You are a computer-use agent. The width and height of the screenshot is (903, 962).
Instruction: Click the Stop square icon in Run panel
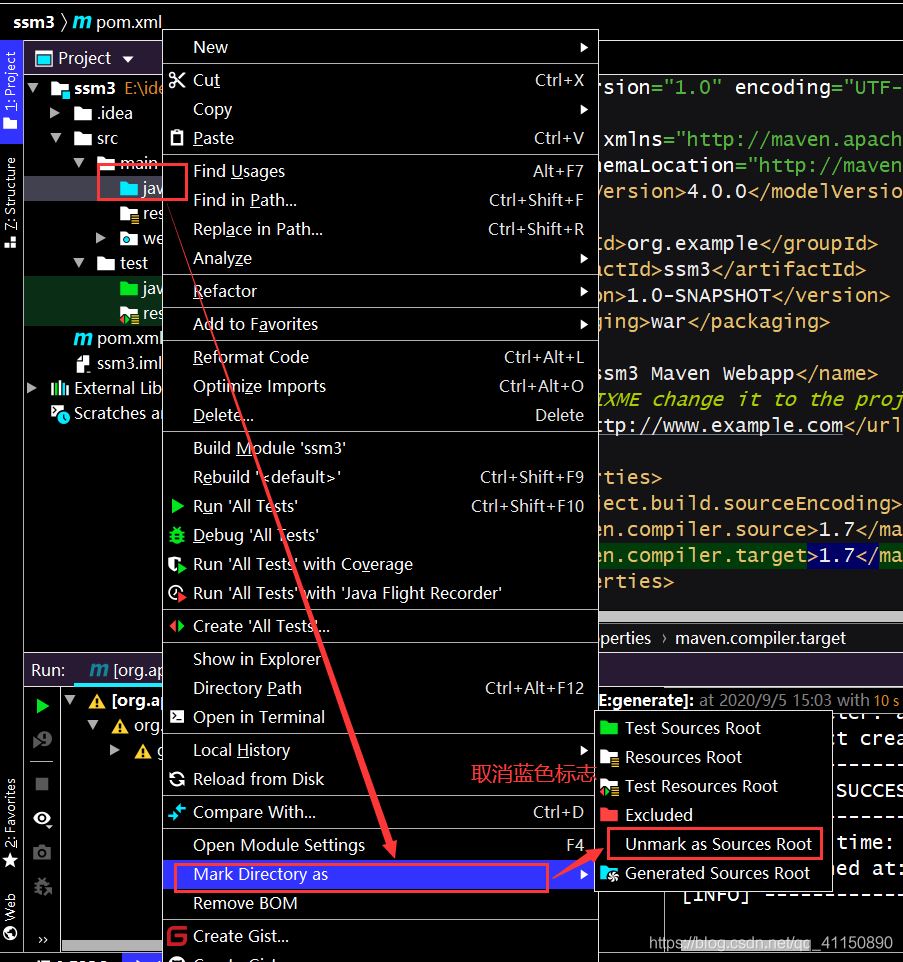click(42, 784)
